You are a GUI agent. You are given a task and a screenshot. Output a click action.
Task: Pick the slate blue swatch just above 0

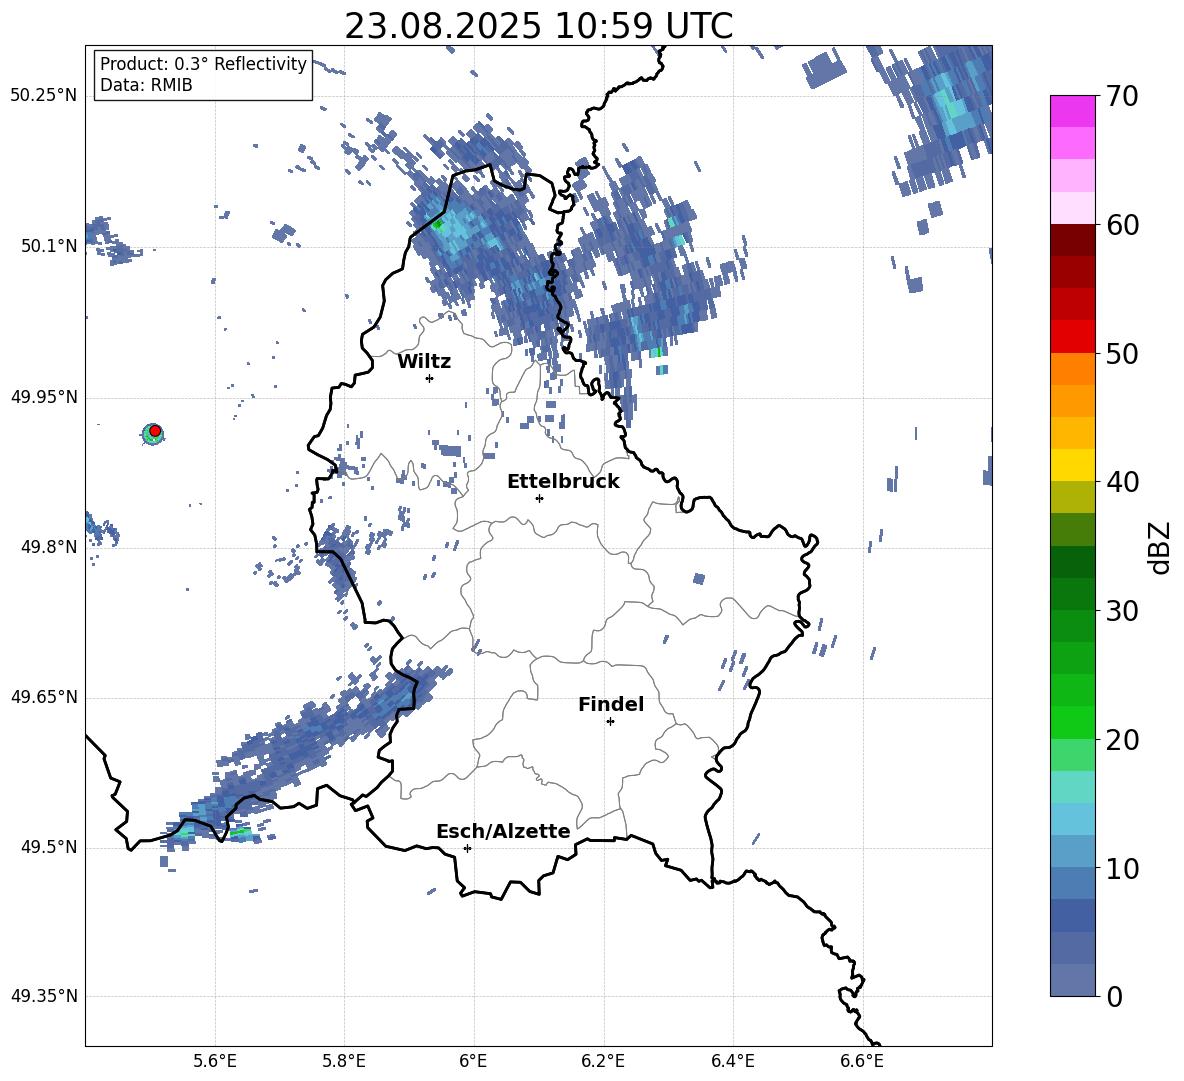(1072, 980)
